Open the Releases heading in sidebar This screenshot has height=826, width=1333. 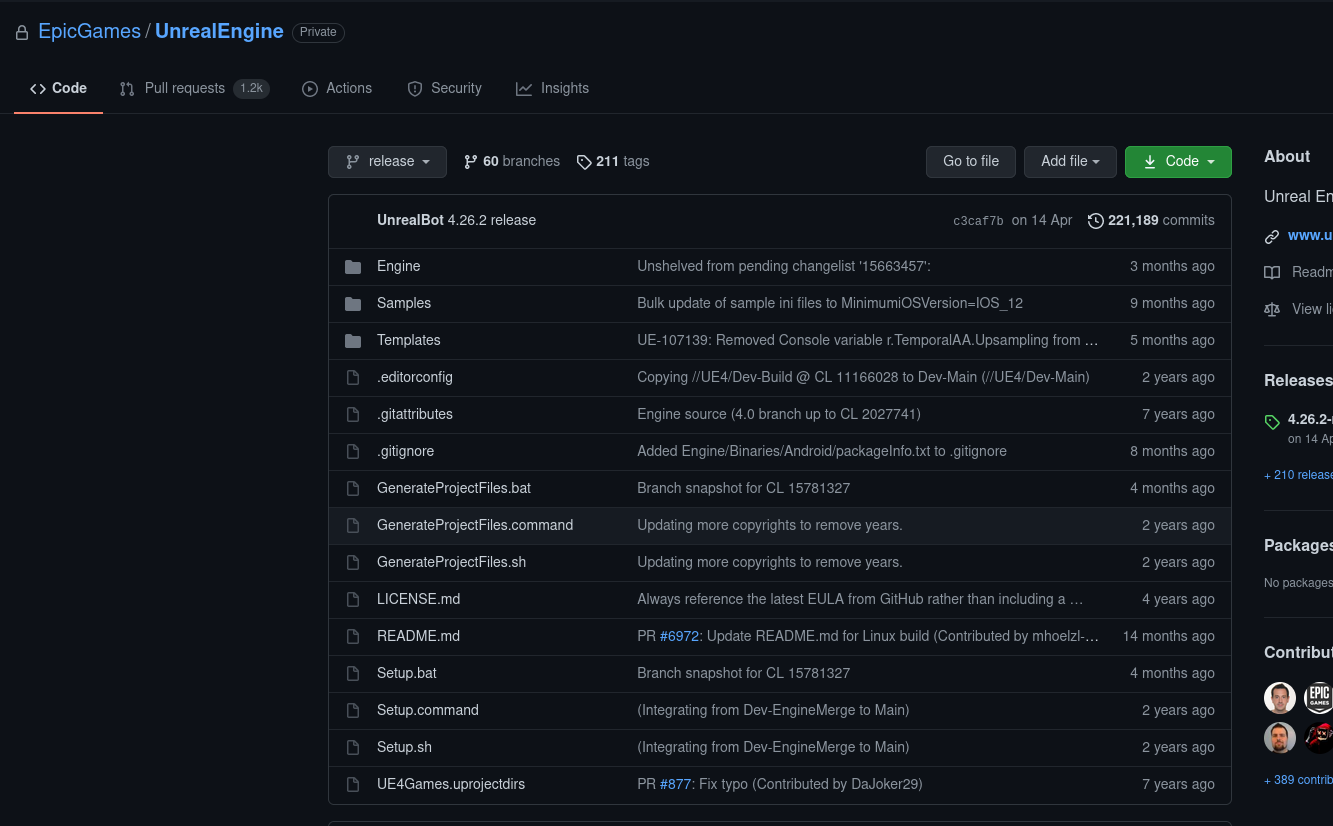(x=1298, y=380)
